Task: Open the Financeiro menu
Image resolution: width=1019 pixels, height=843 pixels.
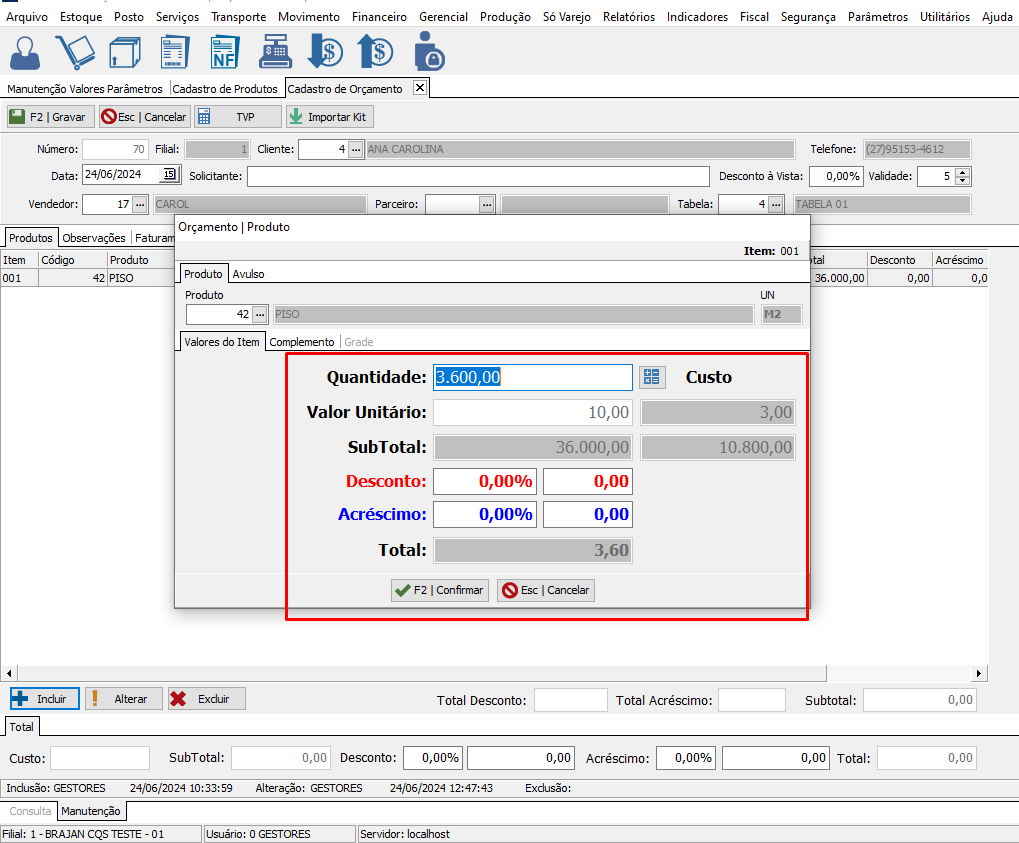Action: coord(379,17)
